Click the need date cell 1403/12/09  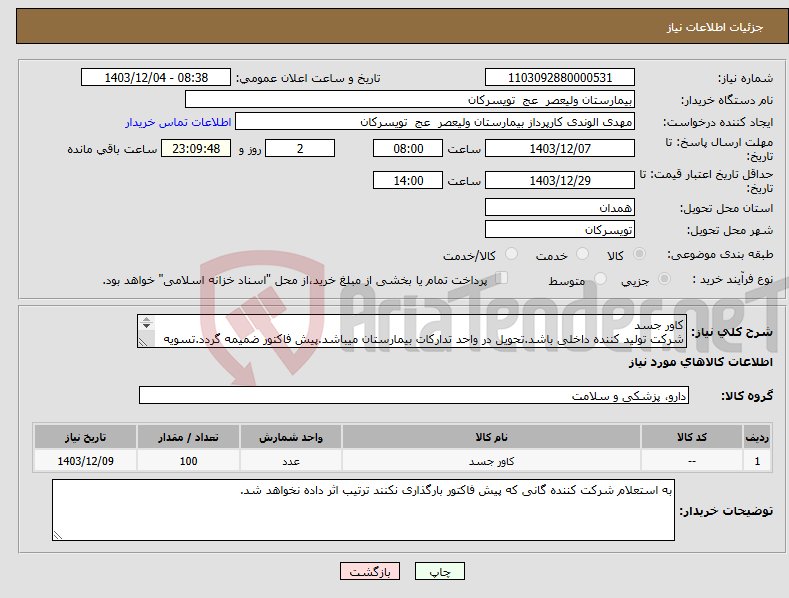pyautogui.click(x=86, y=461)
